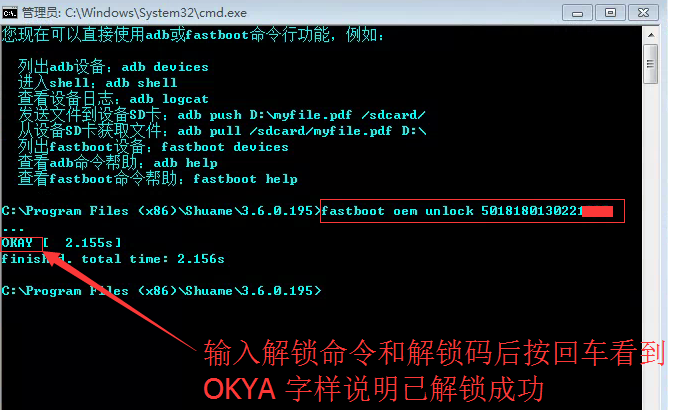Image resolution: width=686 pixels, height=410 pixels.
Task: Click the 'finished. total time' output line
Action: 113,259
